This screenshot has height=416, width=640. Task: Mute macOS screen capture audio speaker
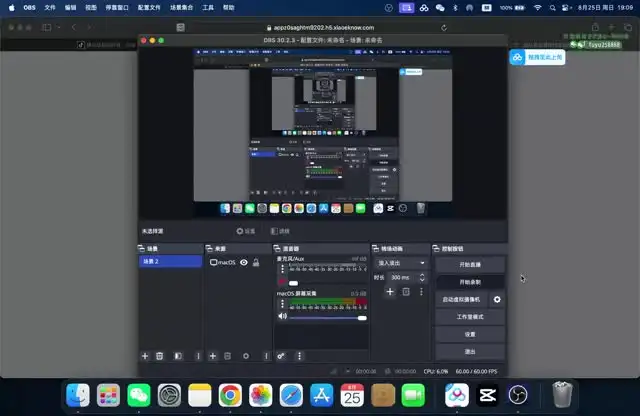[x=282, y=316]
